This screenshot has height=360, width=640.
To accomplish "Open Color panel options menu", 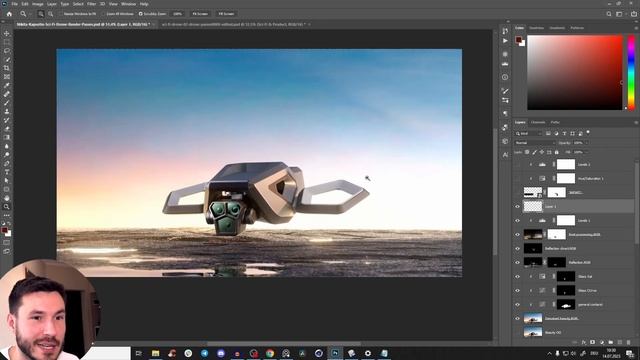I will pos(636,28).
